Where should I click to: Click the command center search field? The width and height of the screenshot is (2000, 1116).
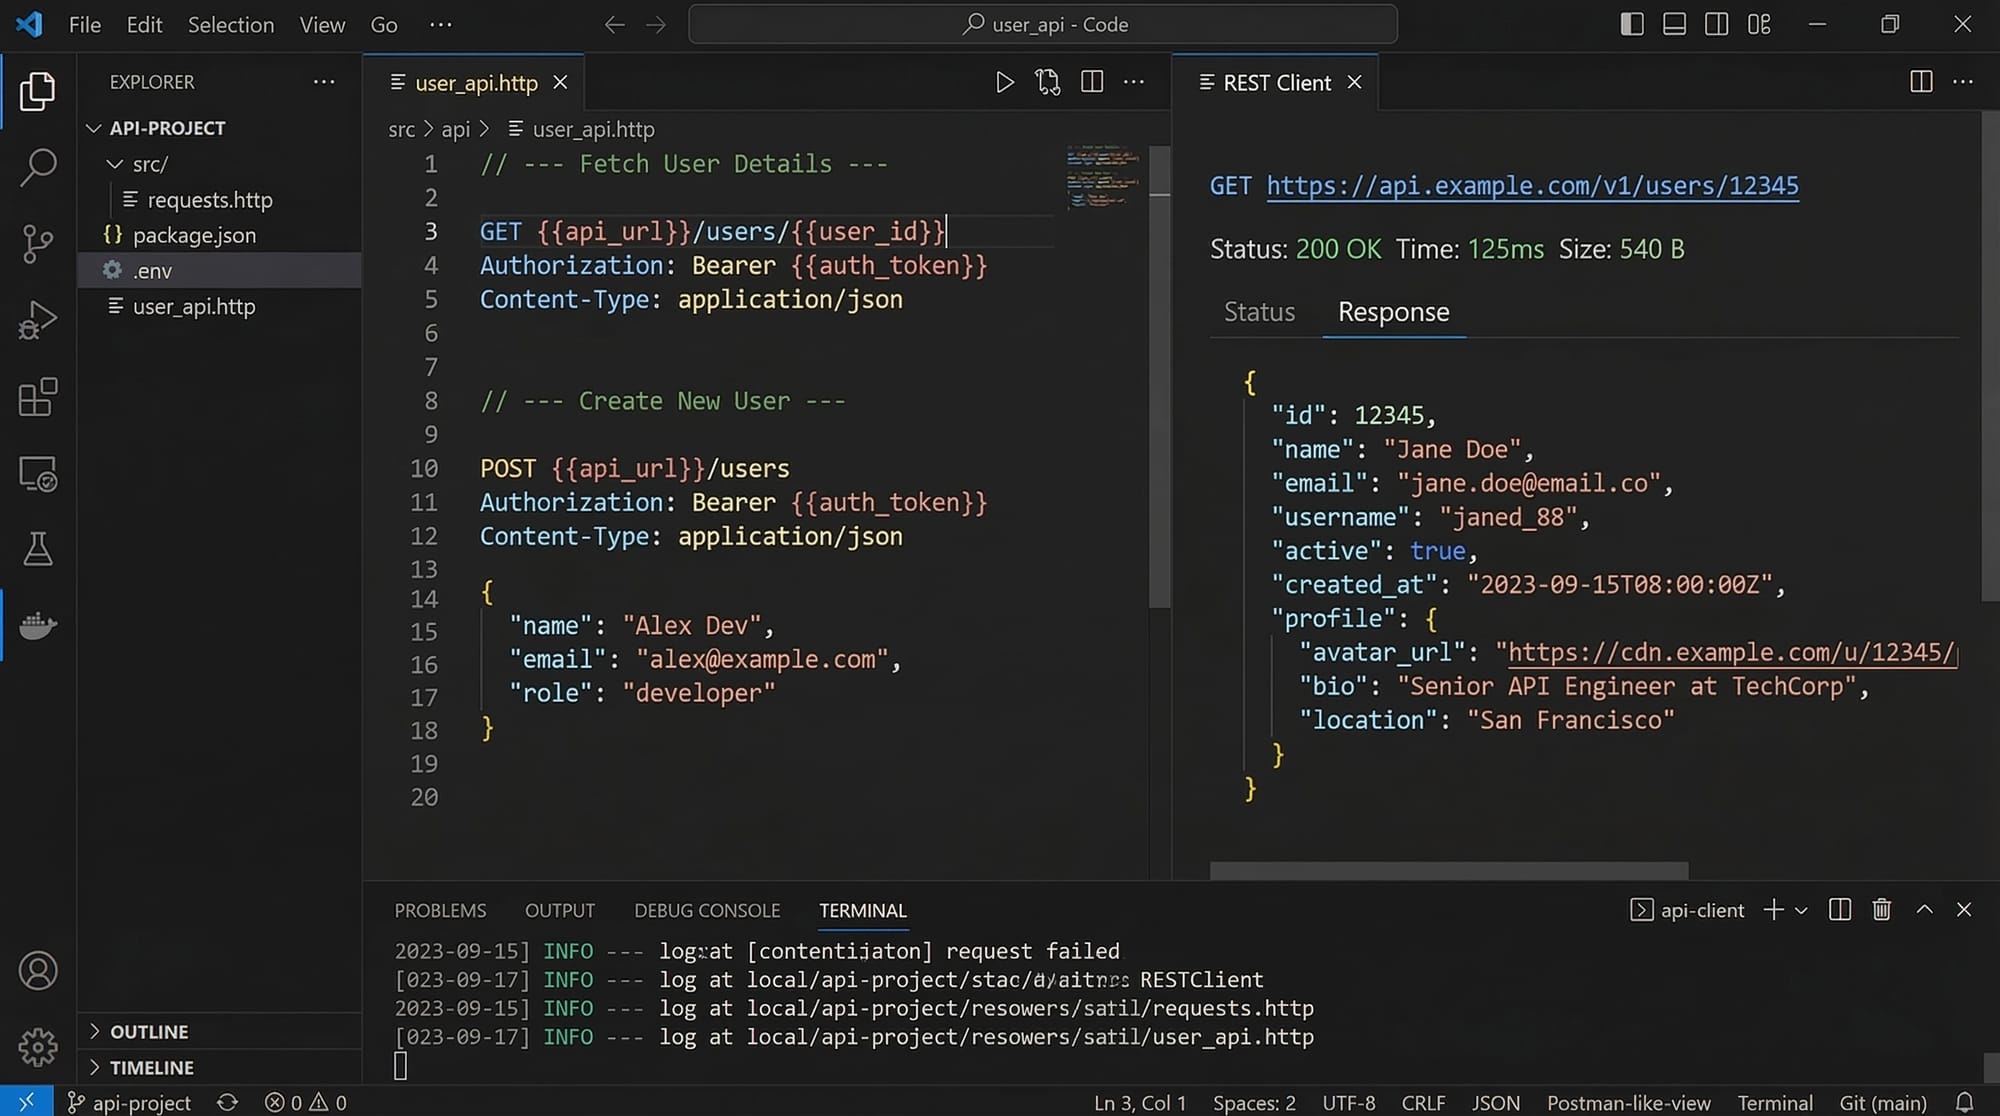pos(1042,25)
